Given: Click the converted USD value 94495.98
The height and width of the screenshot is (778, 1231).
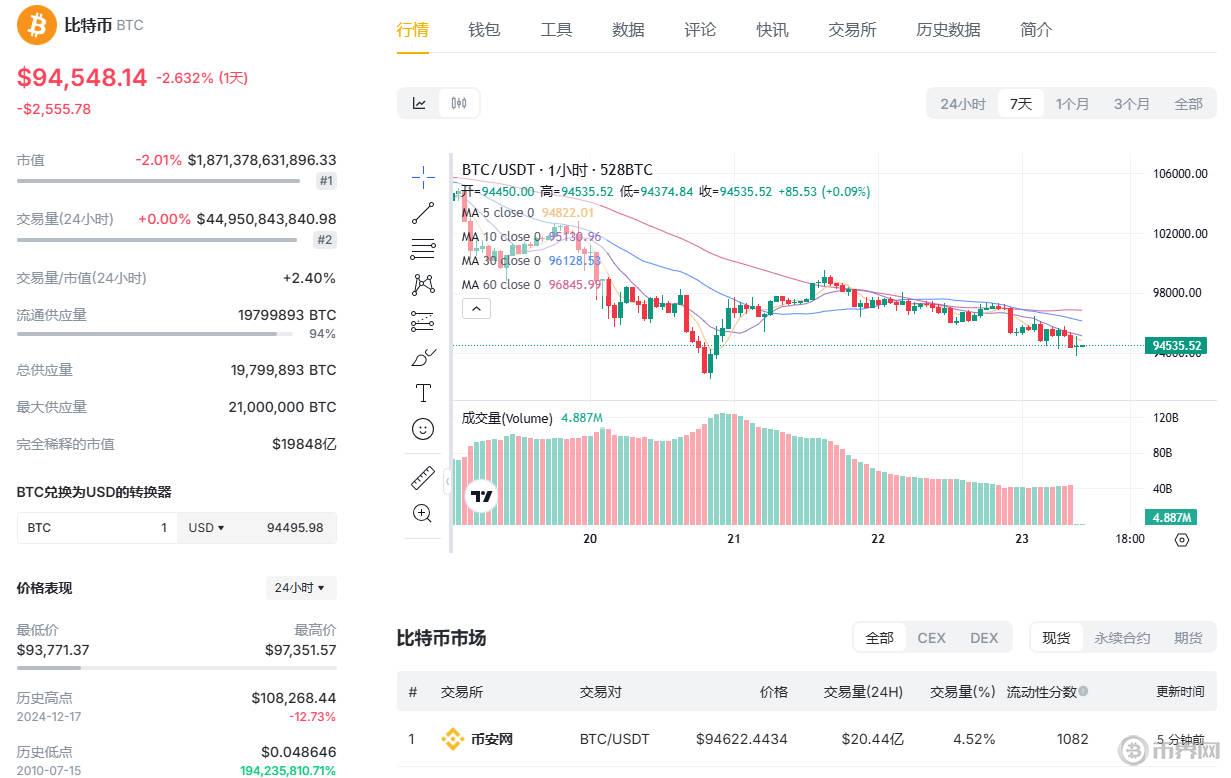Looking at the screenshot, I should click(x=295, y=527).
